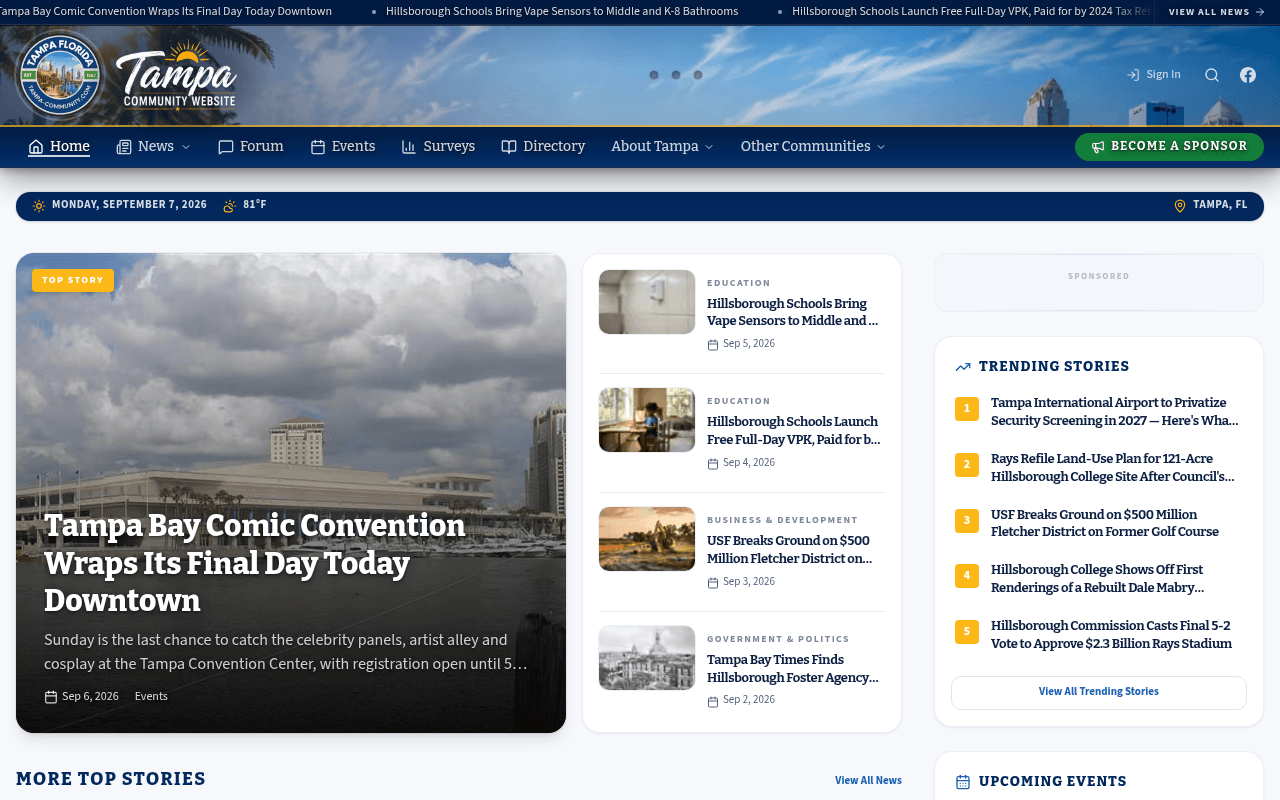Screen dimensions: 1280x800
Task: Click the Sponsored ad panel
Action: (1099, 283)
